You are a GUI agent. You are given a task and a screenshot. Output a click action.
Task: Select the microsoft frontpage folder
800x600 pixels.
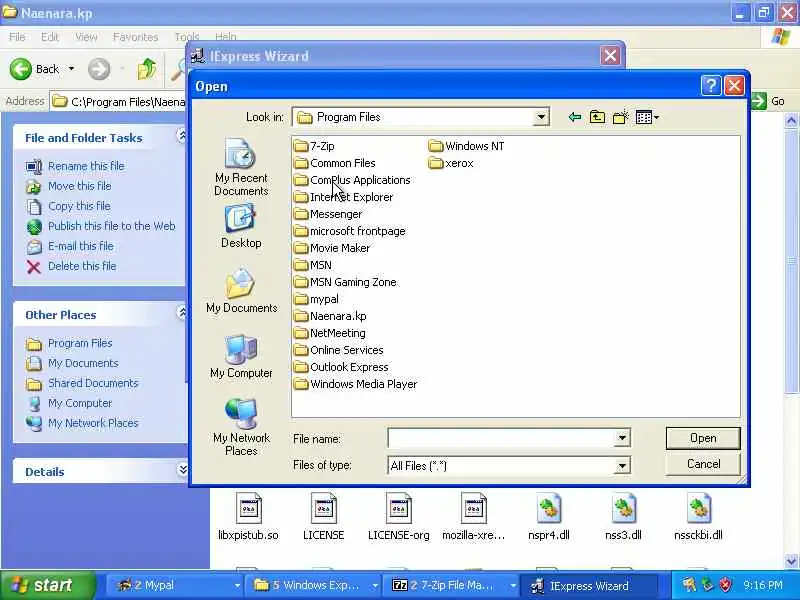pos(350,231)
